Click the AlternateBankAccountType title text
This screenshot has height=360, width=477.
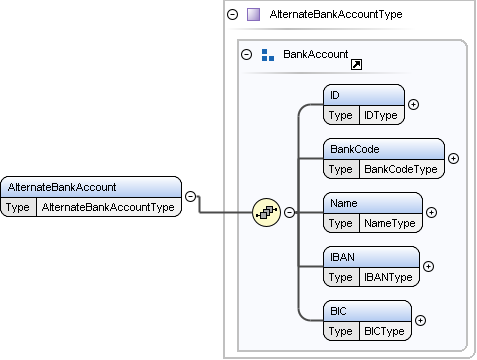tap(336, 14)
